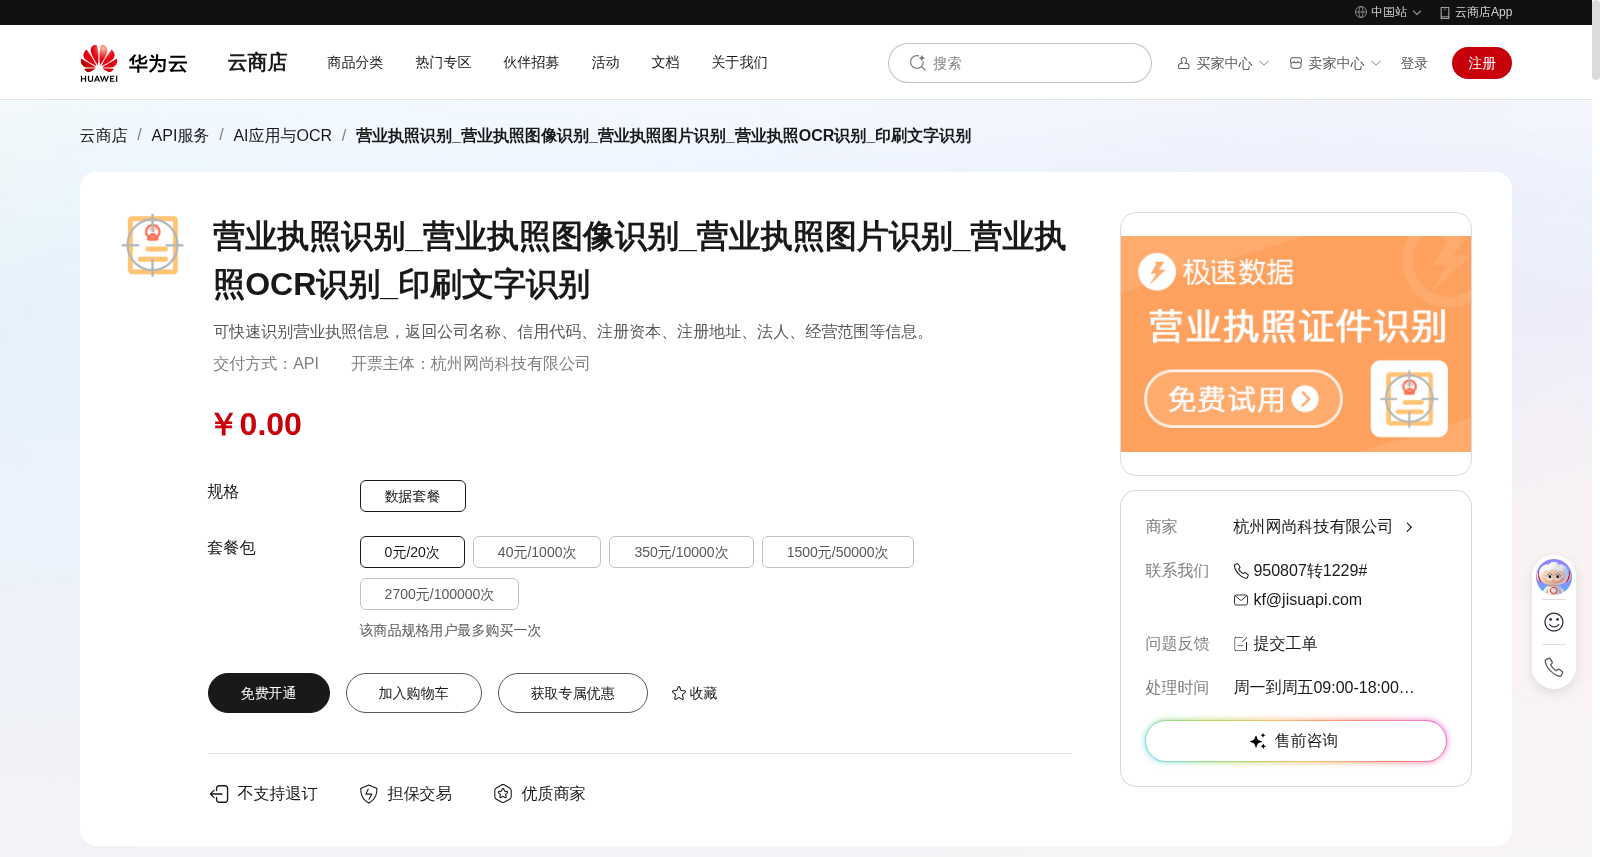1600x857 pixels.
Task: Click the star icon to favorite (收藏)
Action: click(679, 693)
